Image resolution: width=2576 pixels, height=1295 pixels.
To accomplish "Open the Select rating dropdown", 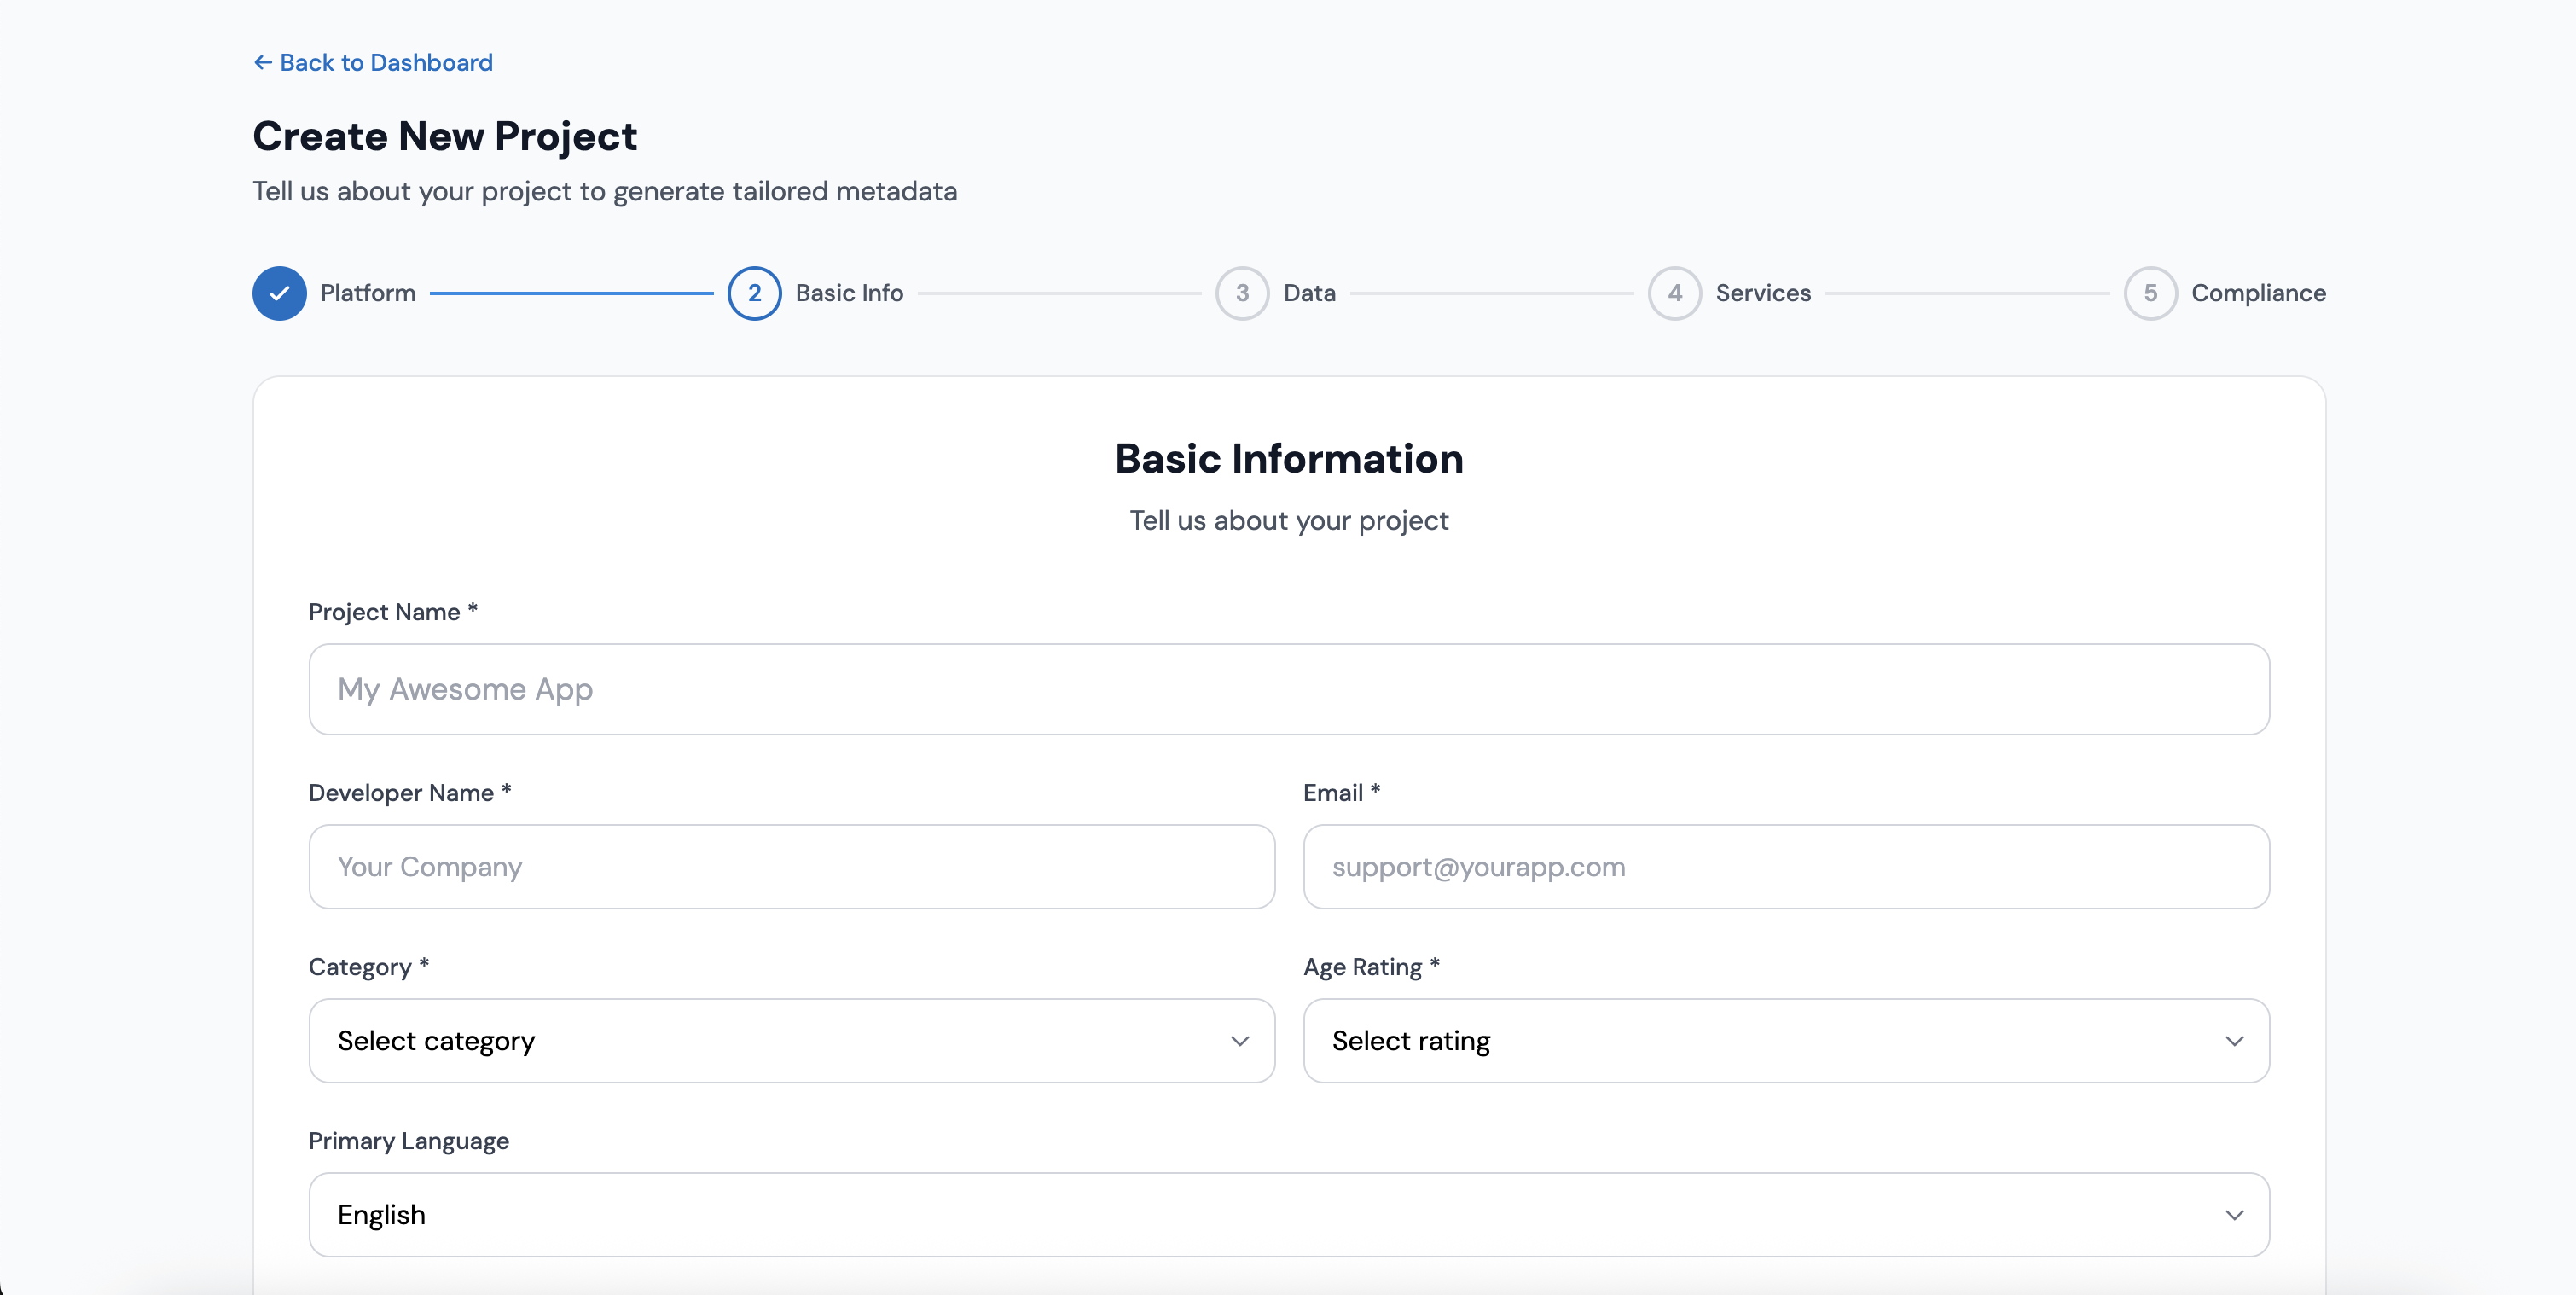I will pyautogui.click(x=1785, y=1041).
